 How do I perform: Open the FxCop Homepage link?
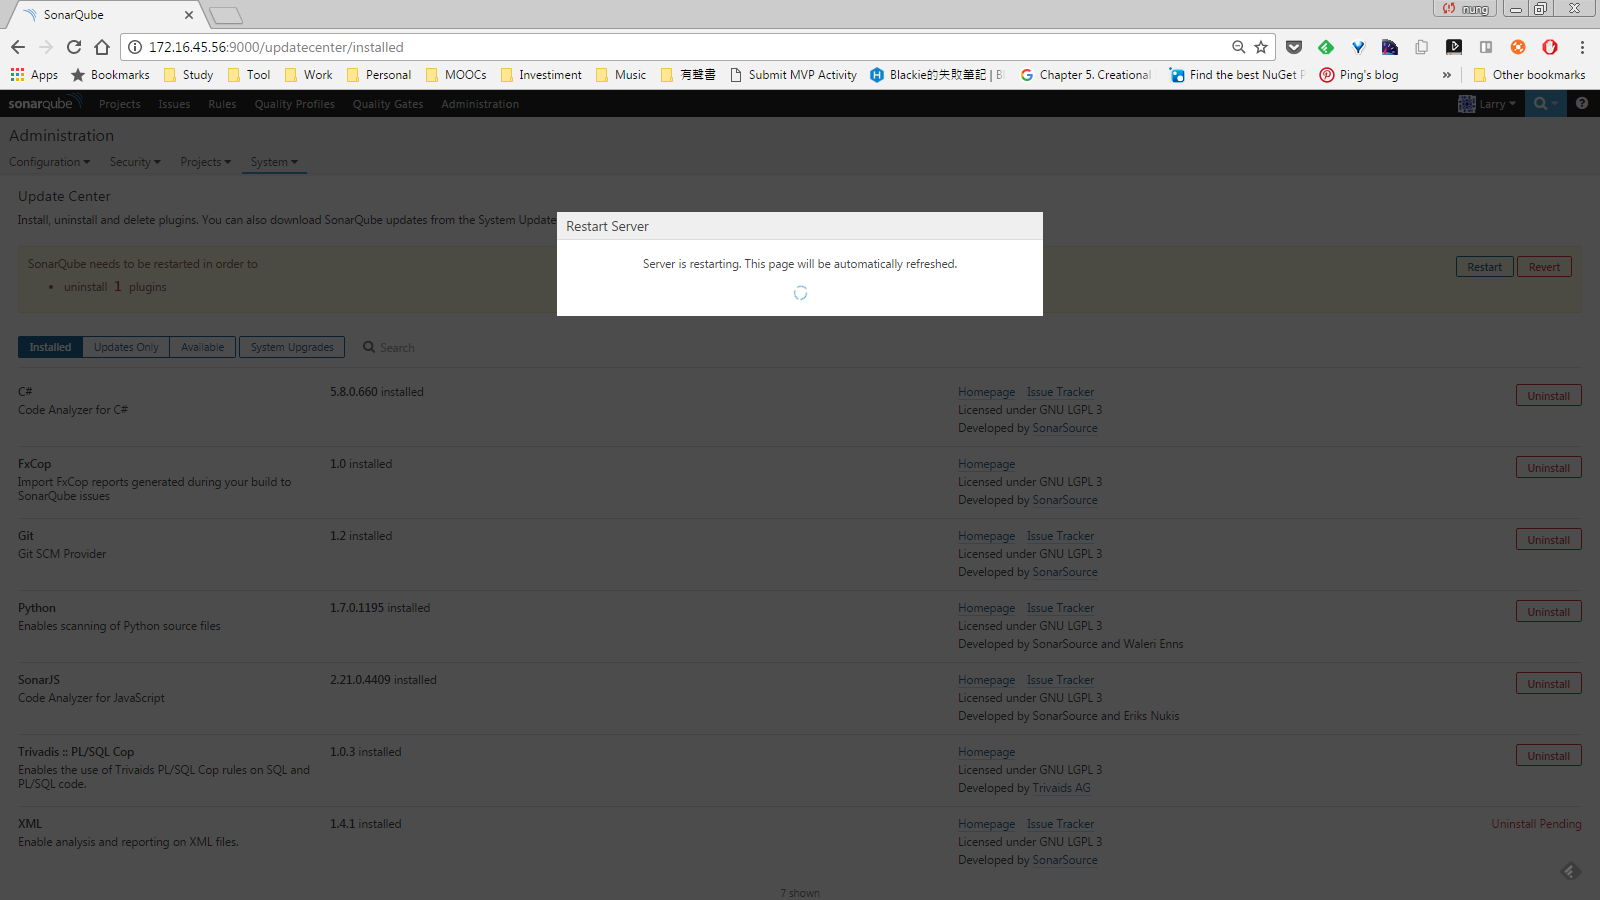point(986,464)
